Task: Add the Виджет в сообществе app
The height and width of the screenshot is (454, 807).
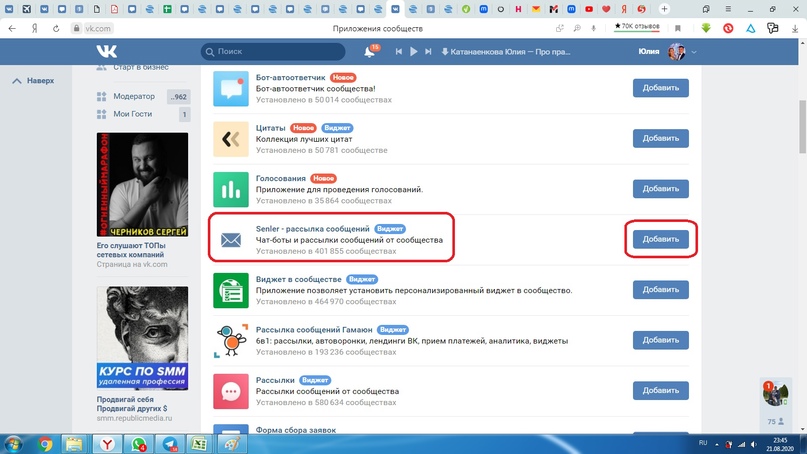Action: tap(660, 290)
